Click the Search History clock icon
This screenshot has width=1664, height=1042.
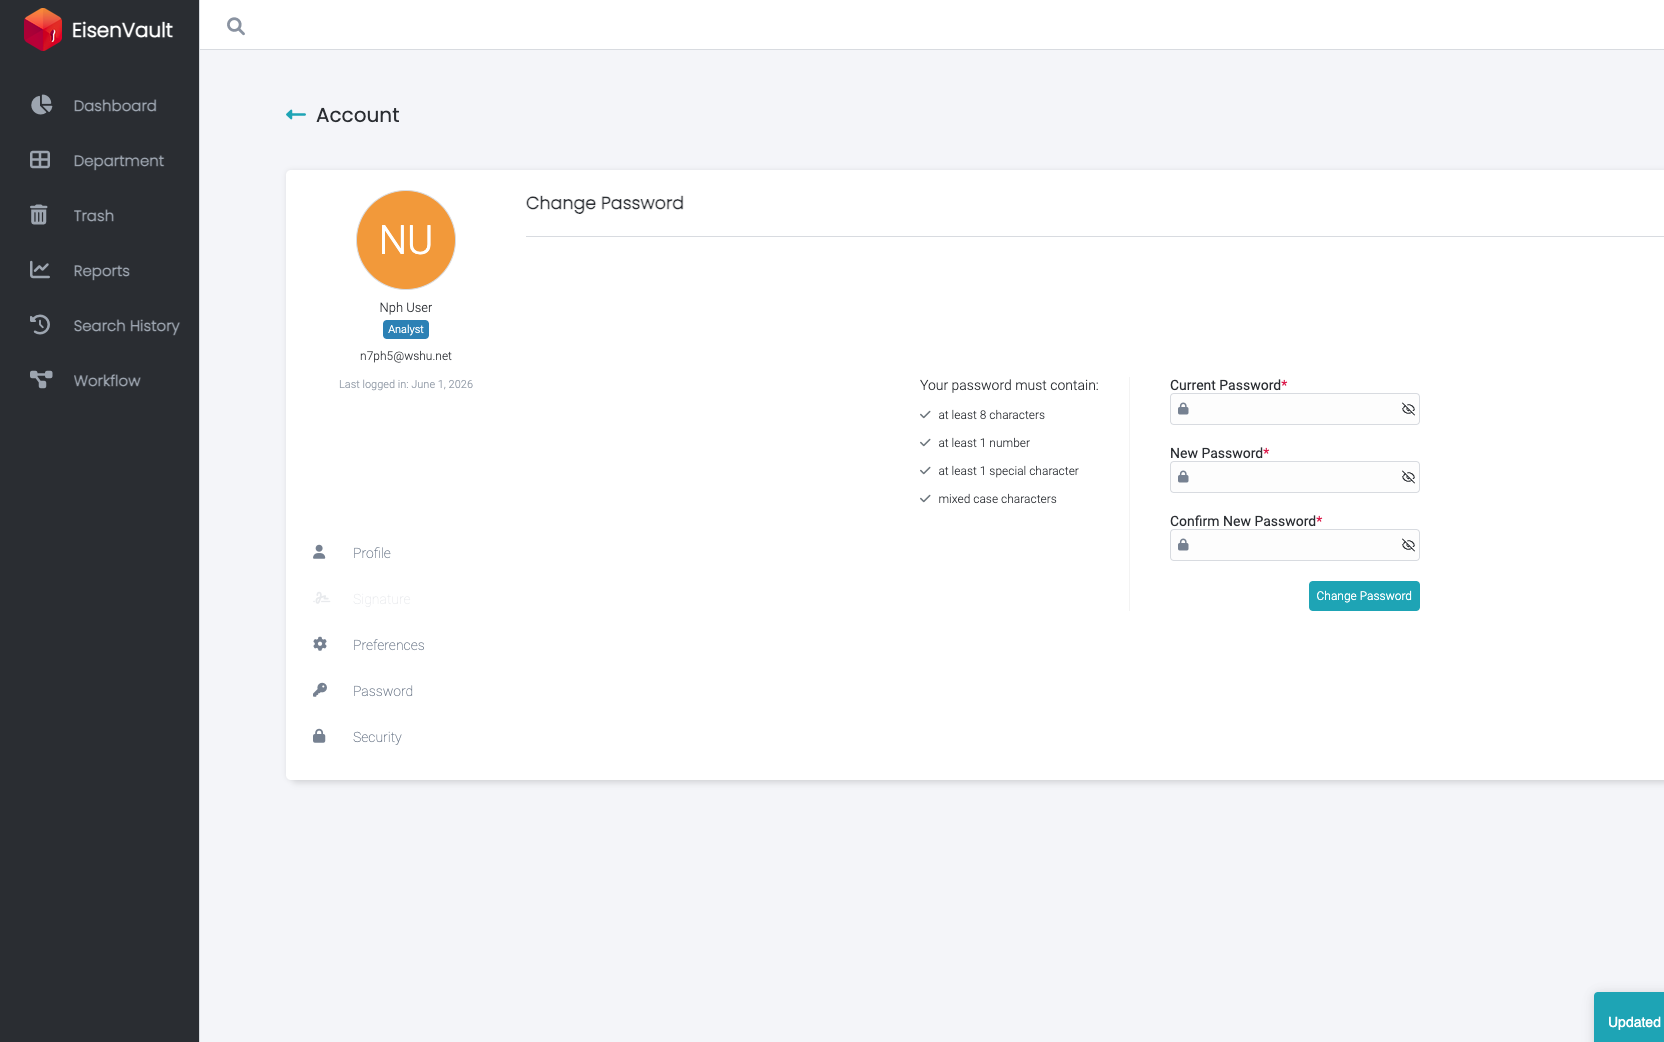[x=40, y=325]
